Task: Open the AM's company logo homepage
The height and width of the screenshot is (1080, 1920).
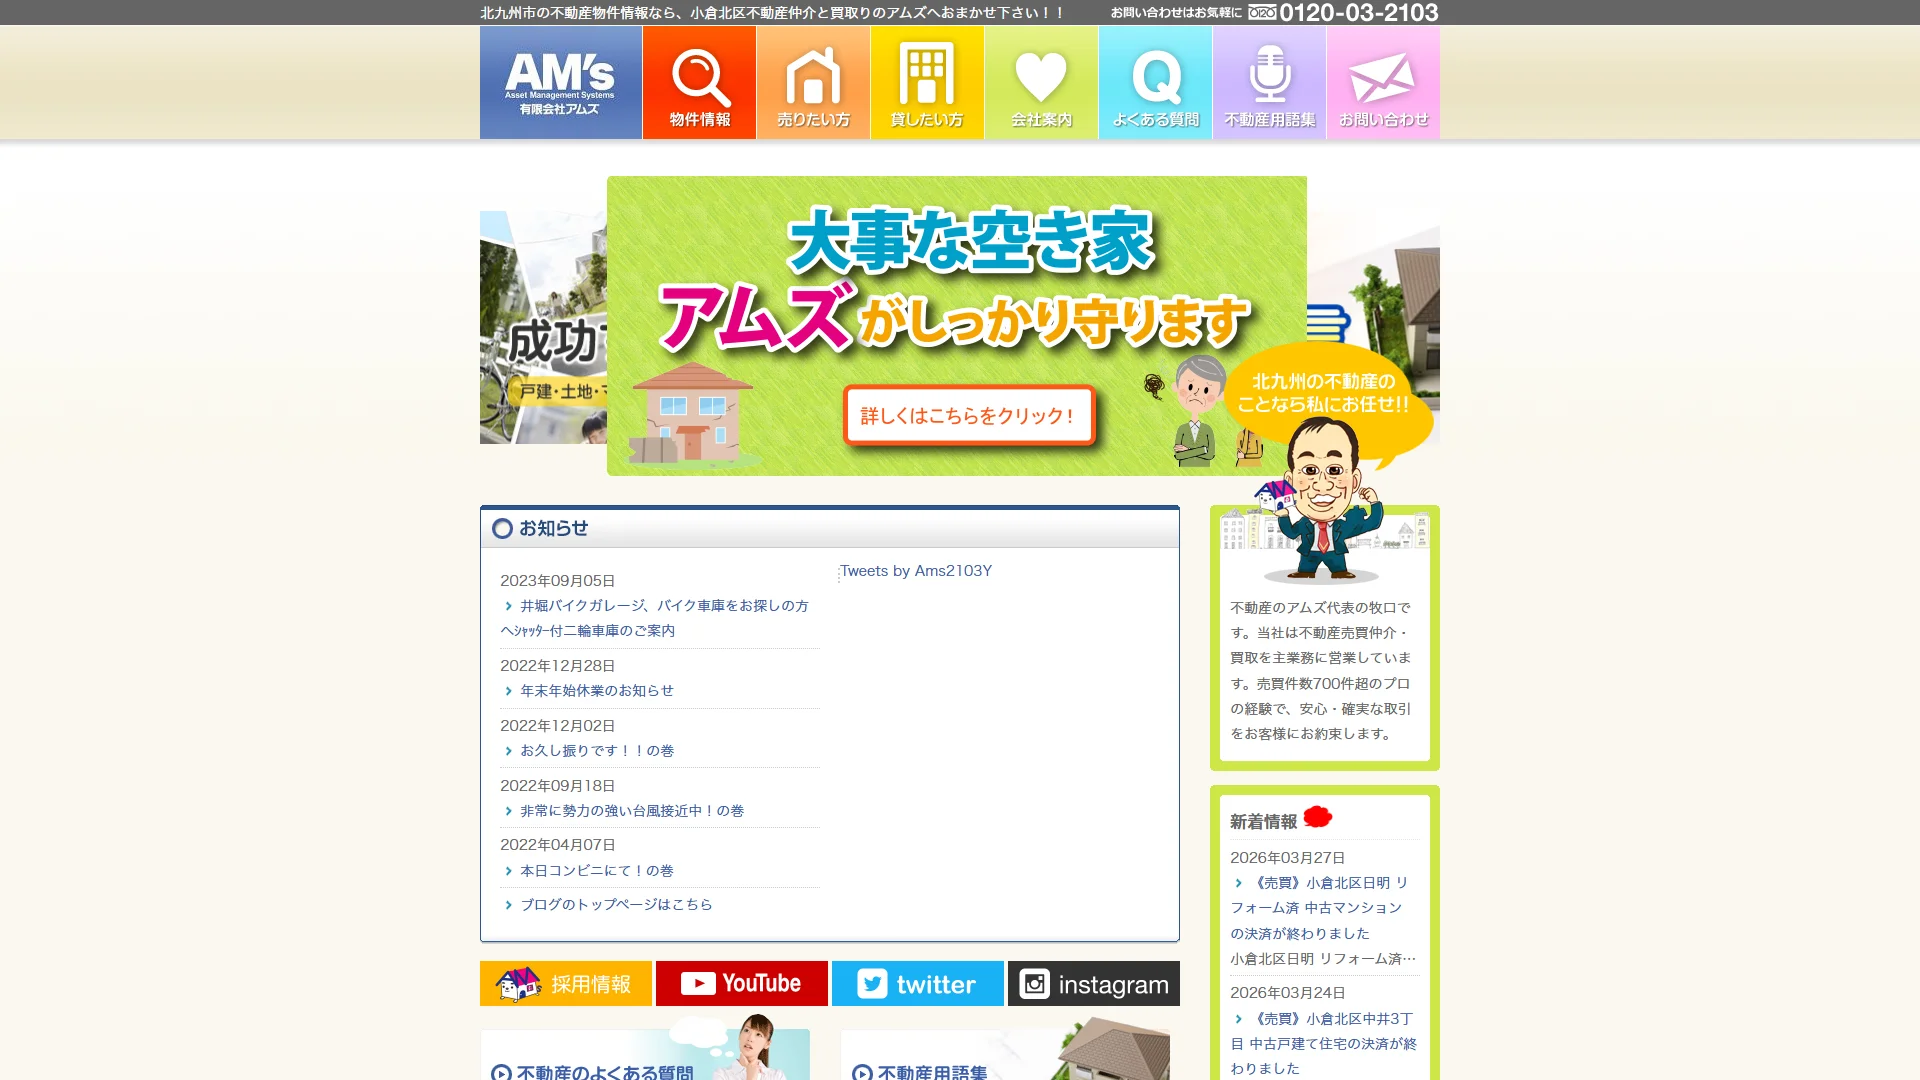Action: pos(560,82)
